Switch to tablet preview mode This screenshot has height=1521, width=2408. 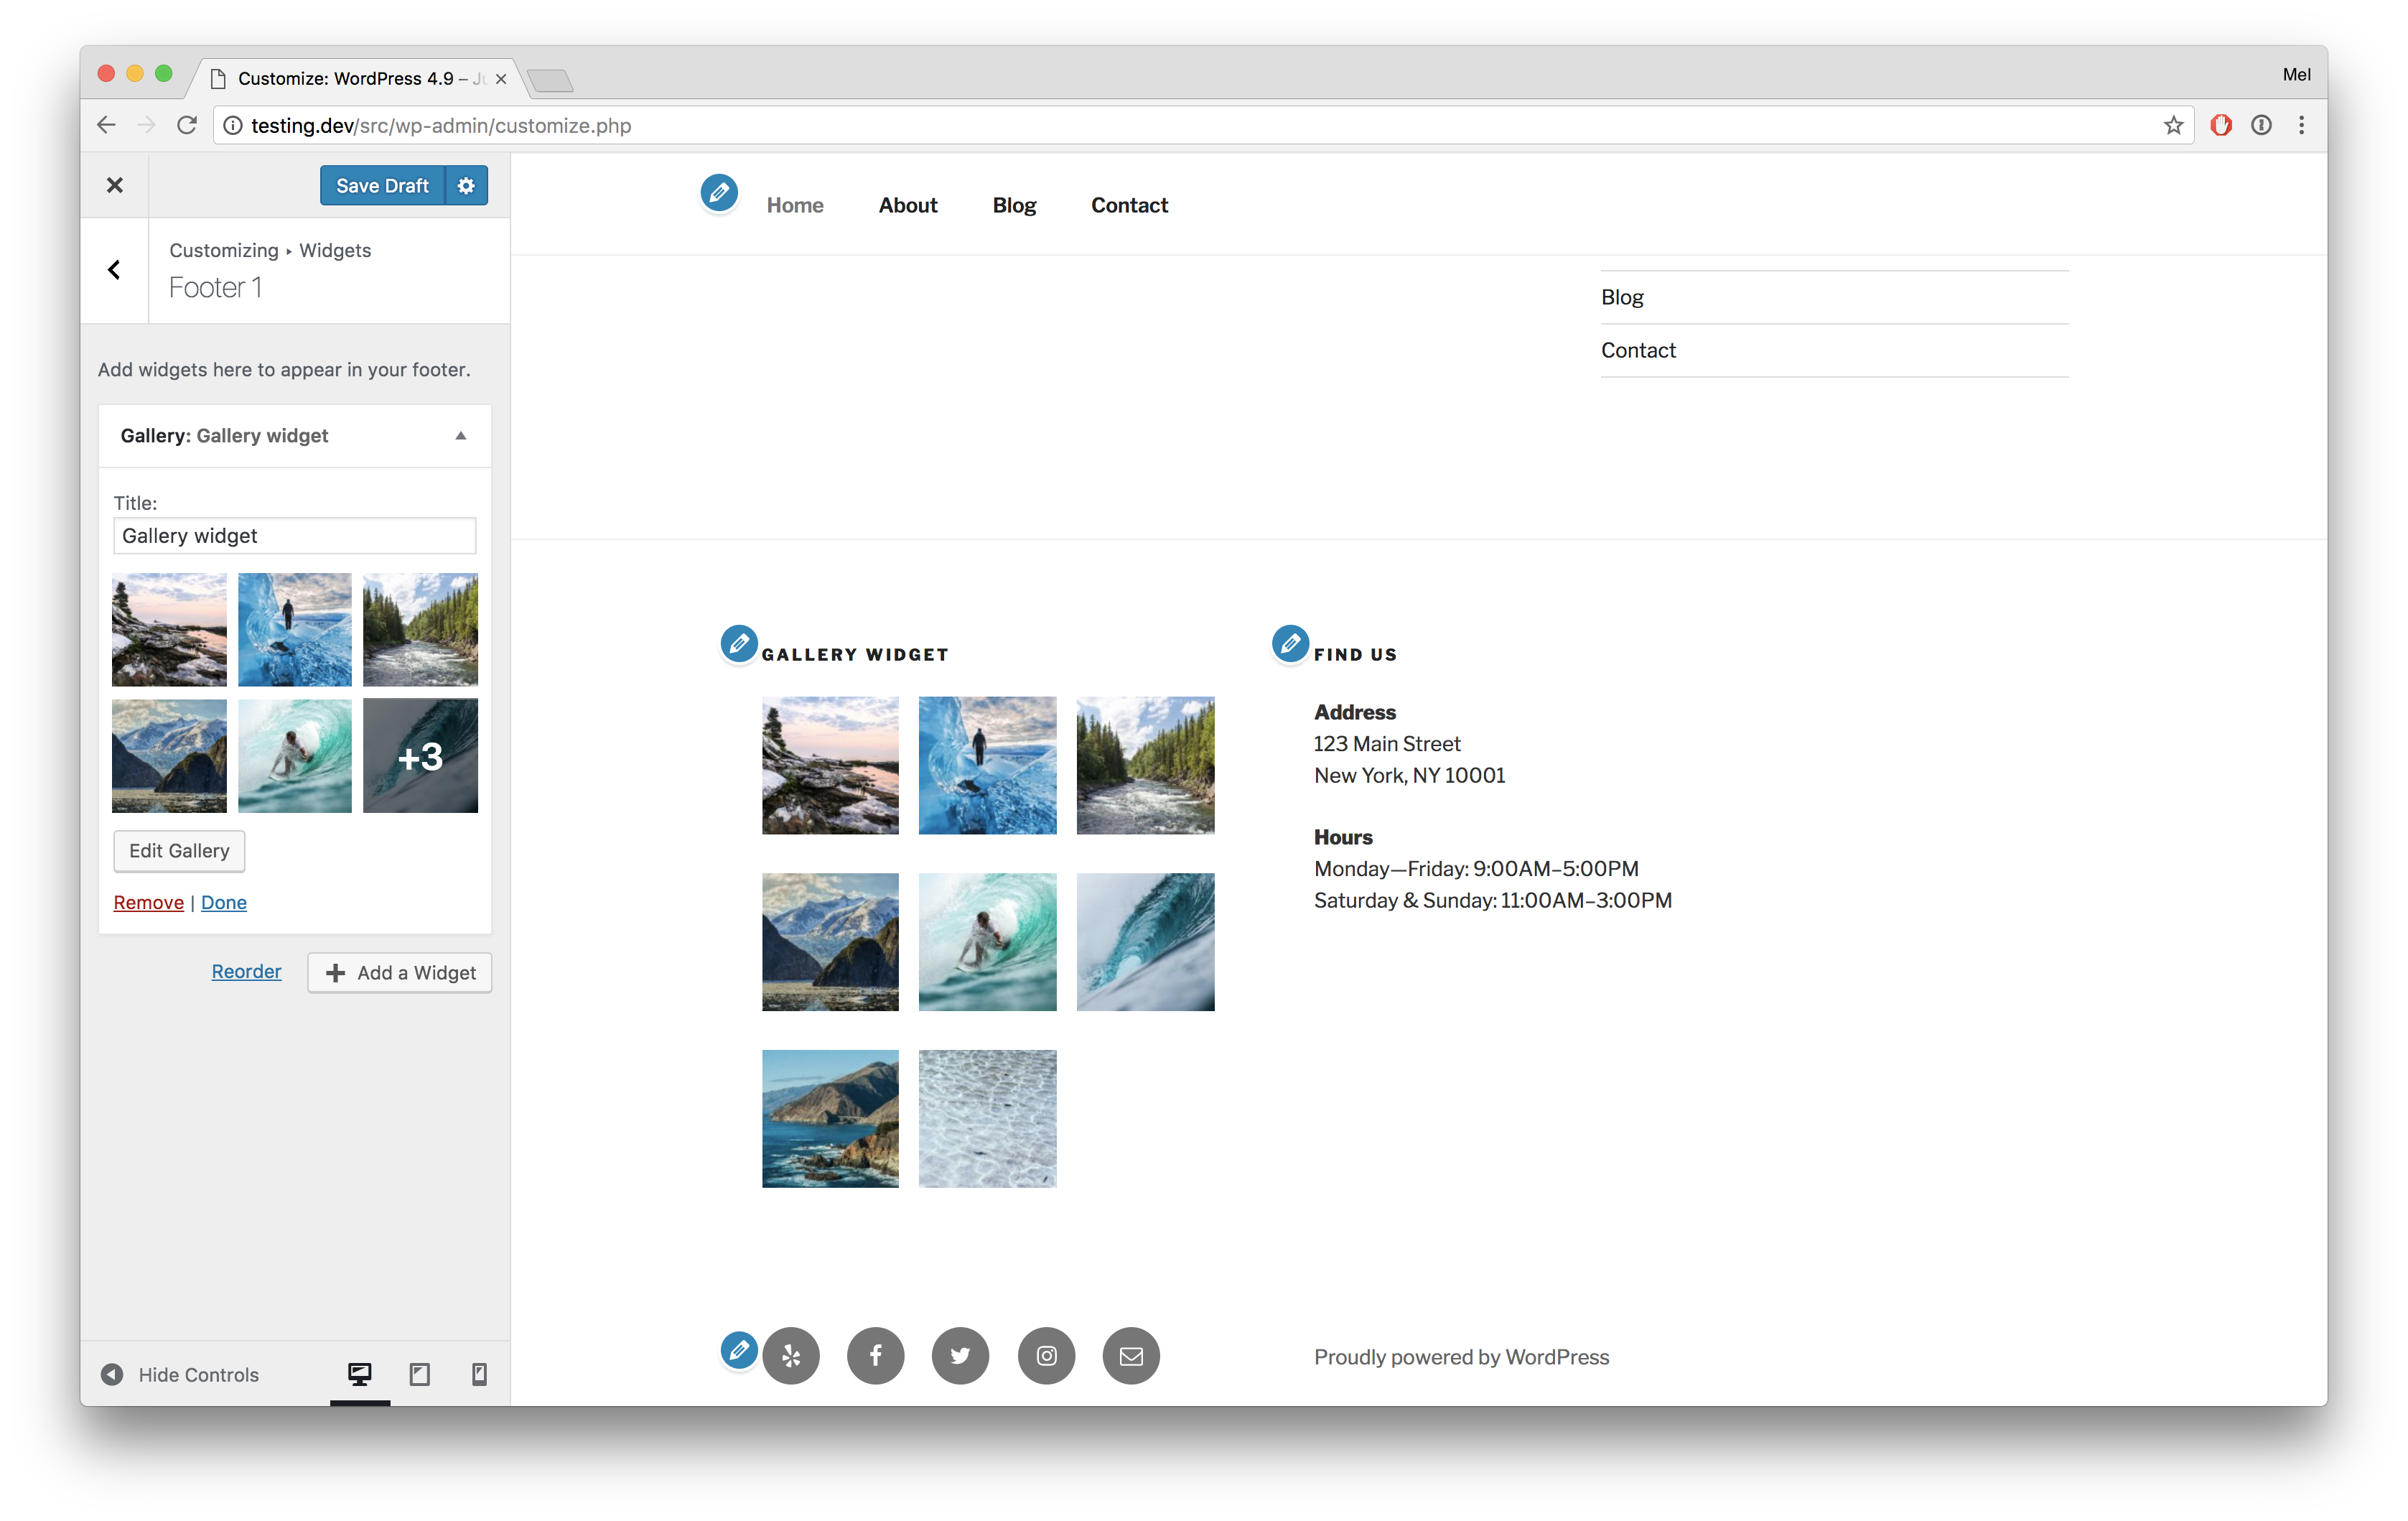(x=420, y=1375)
